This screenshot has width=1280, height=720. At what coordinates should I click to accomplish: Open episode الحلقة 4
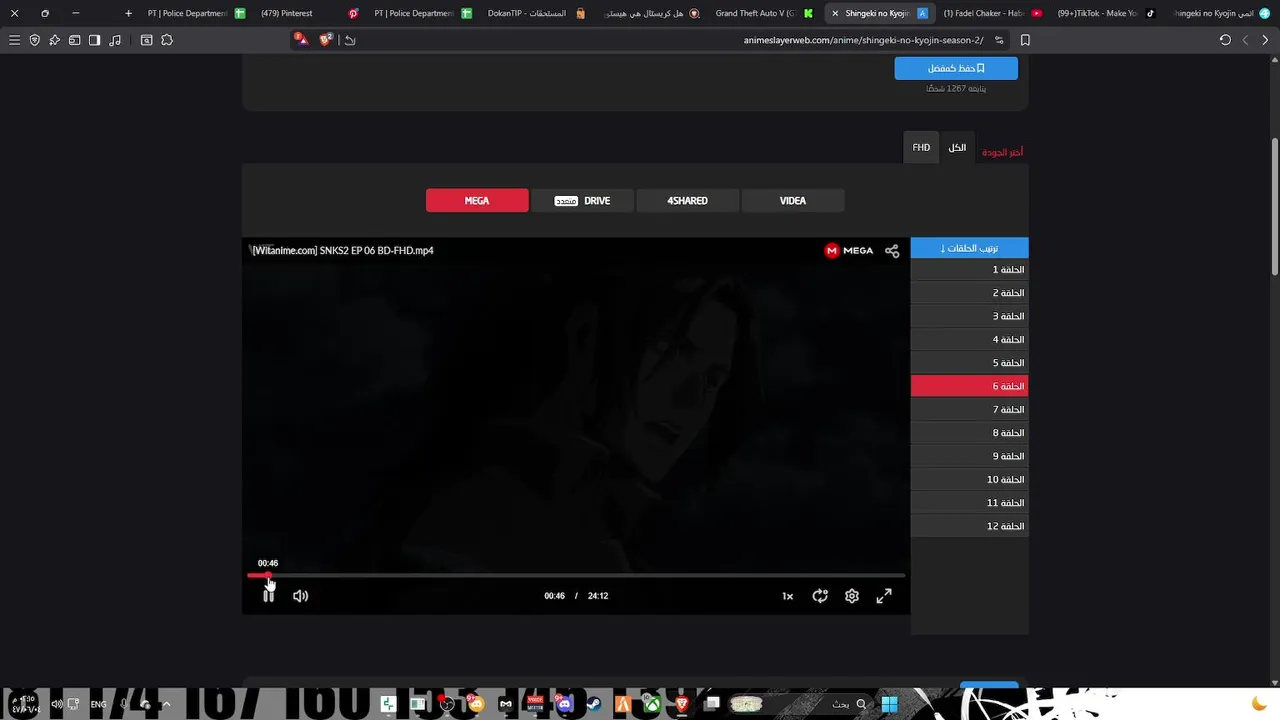tap(969, 340)
